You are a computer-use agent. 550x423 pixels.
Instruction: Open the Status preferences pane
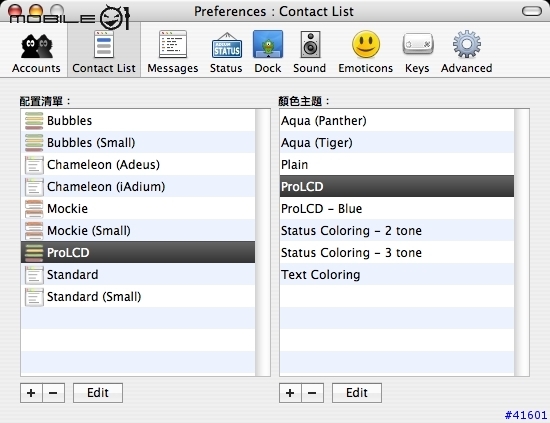[226, 52]
